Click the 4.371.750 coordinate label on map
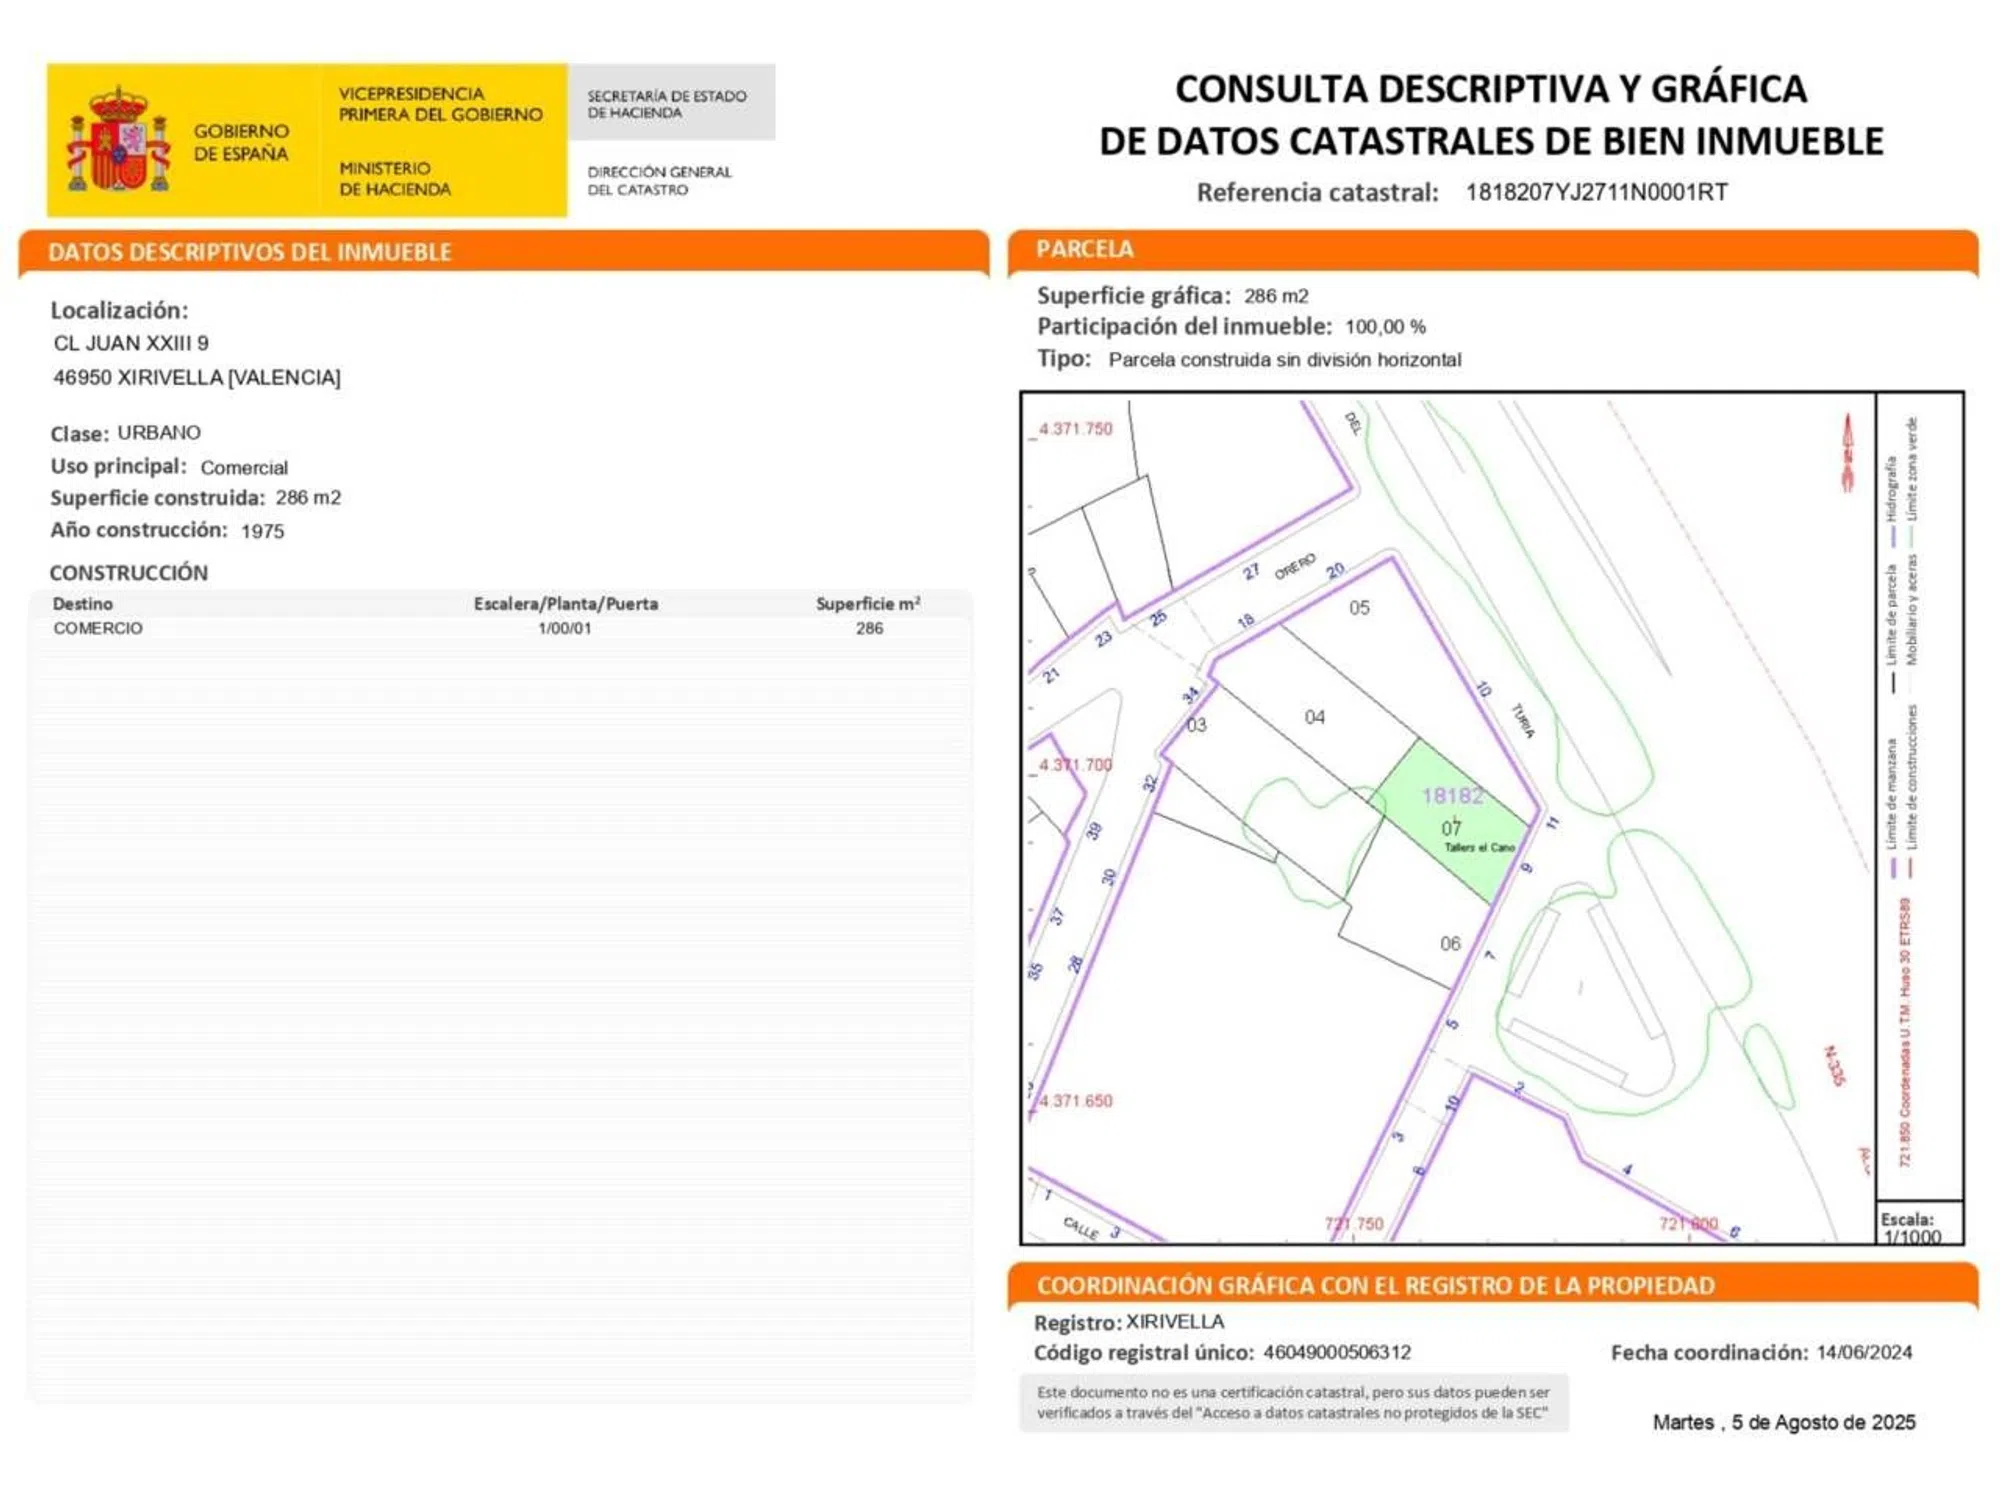 point(1075,429)
